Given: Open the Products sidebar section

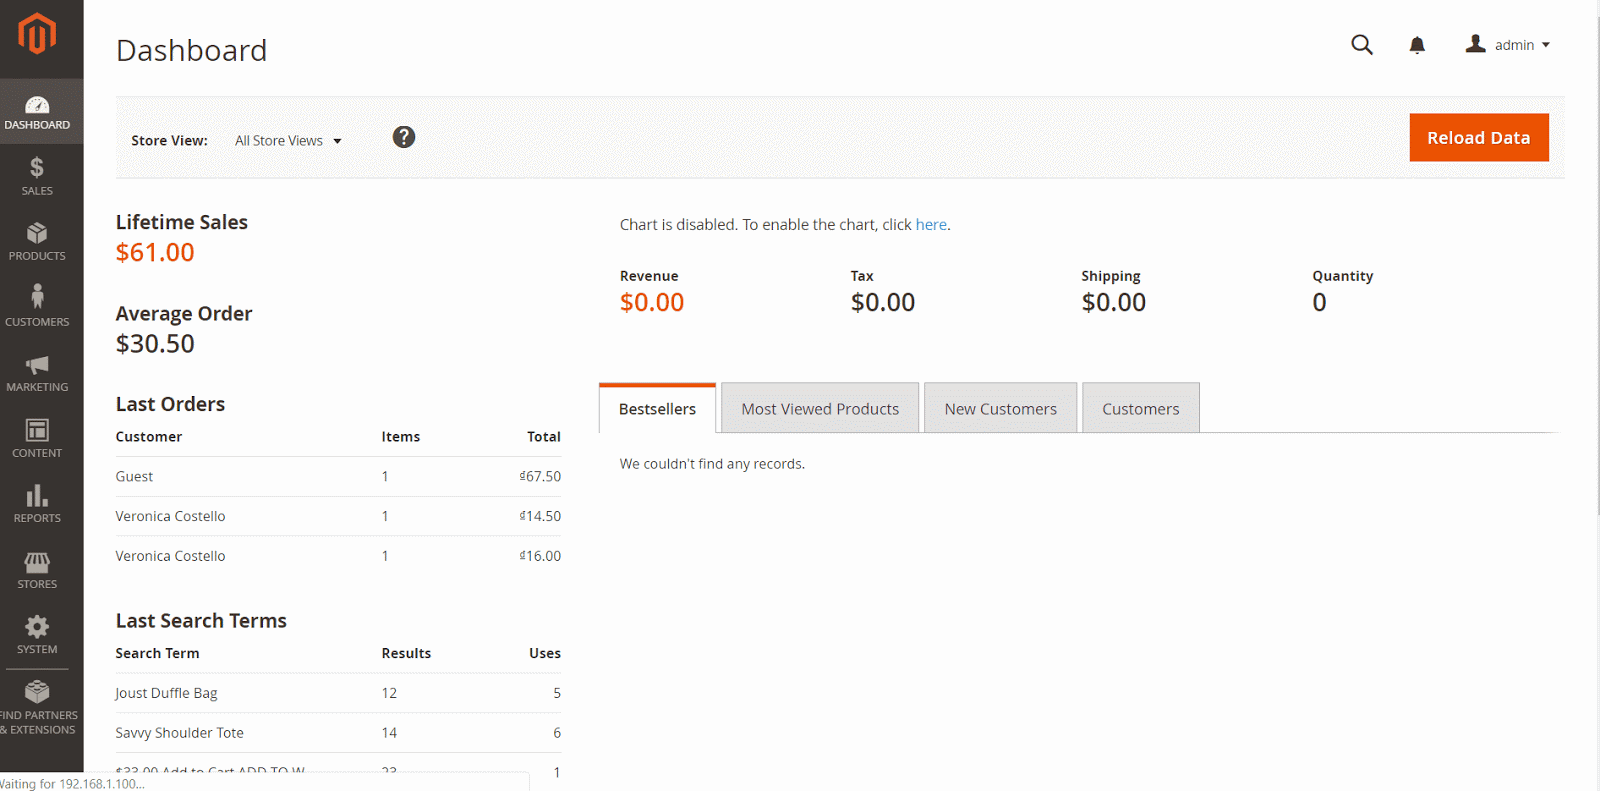Looking at the screenshot, I should pos(37,242).
